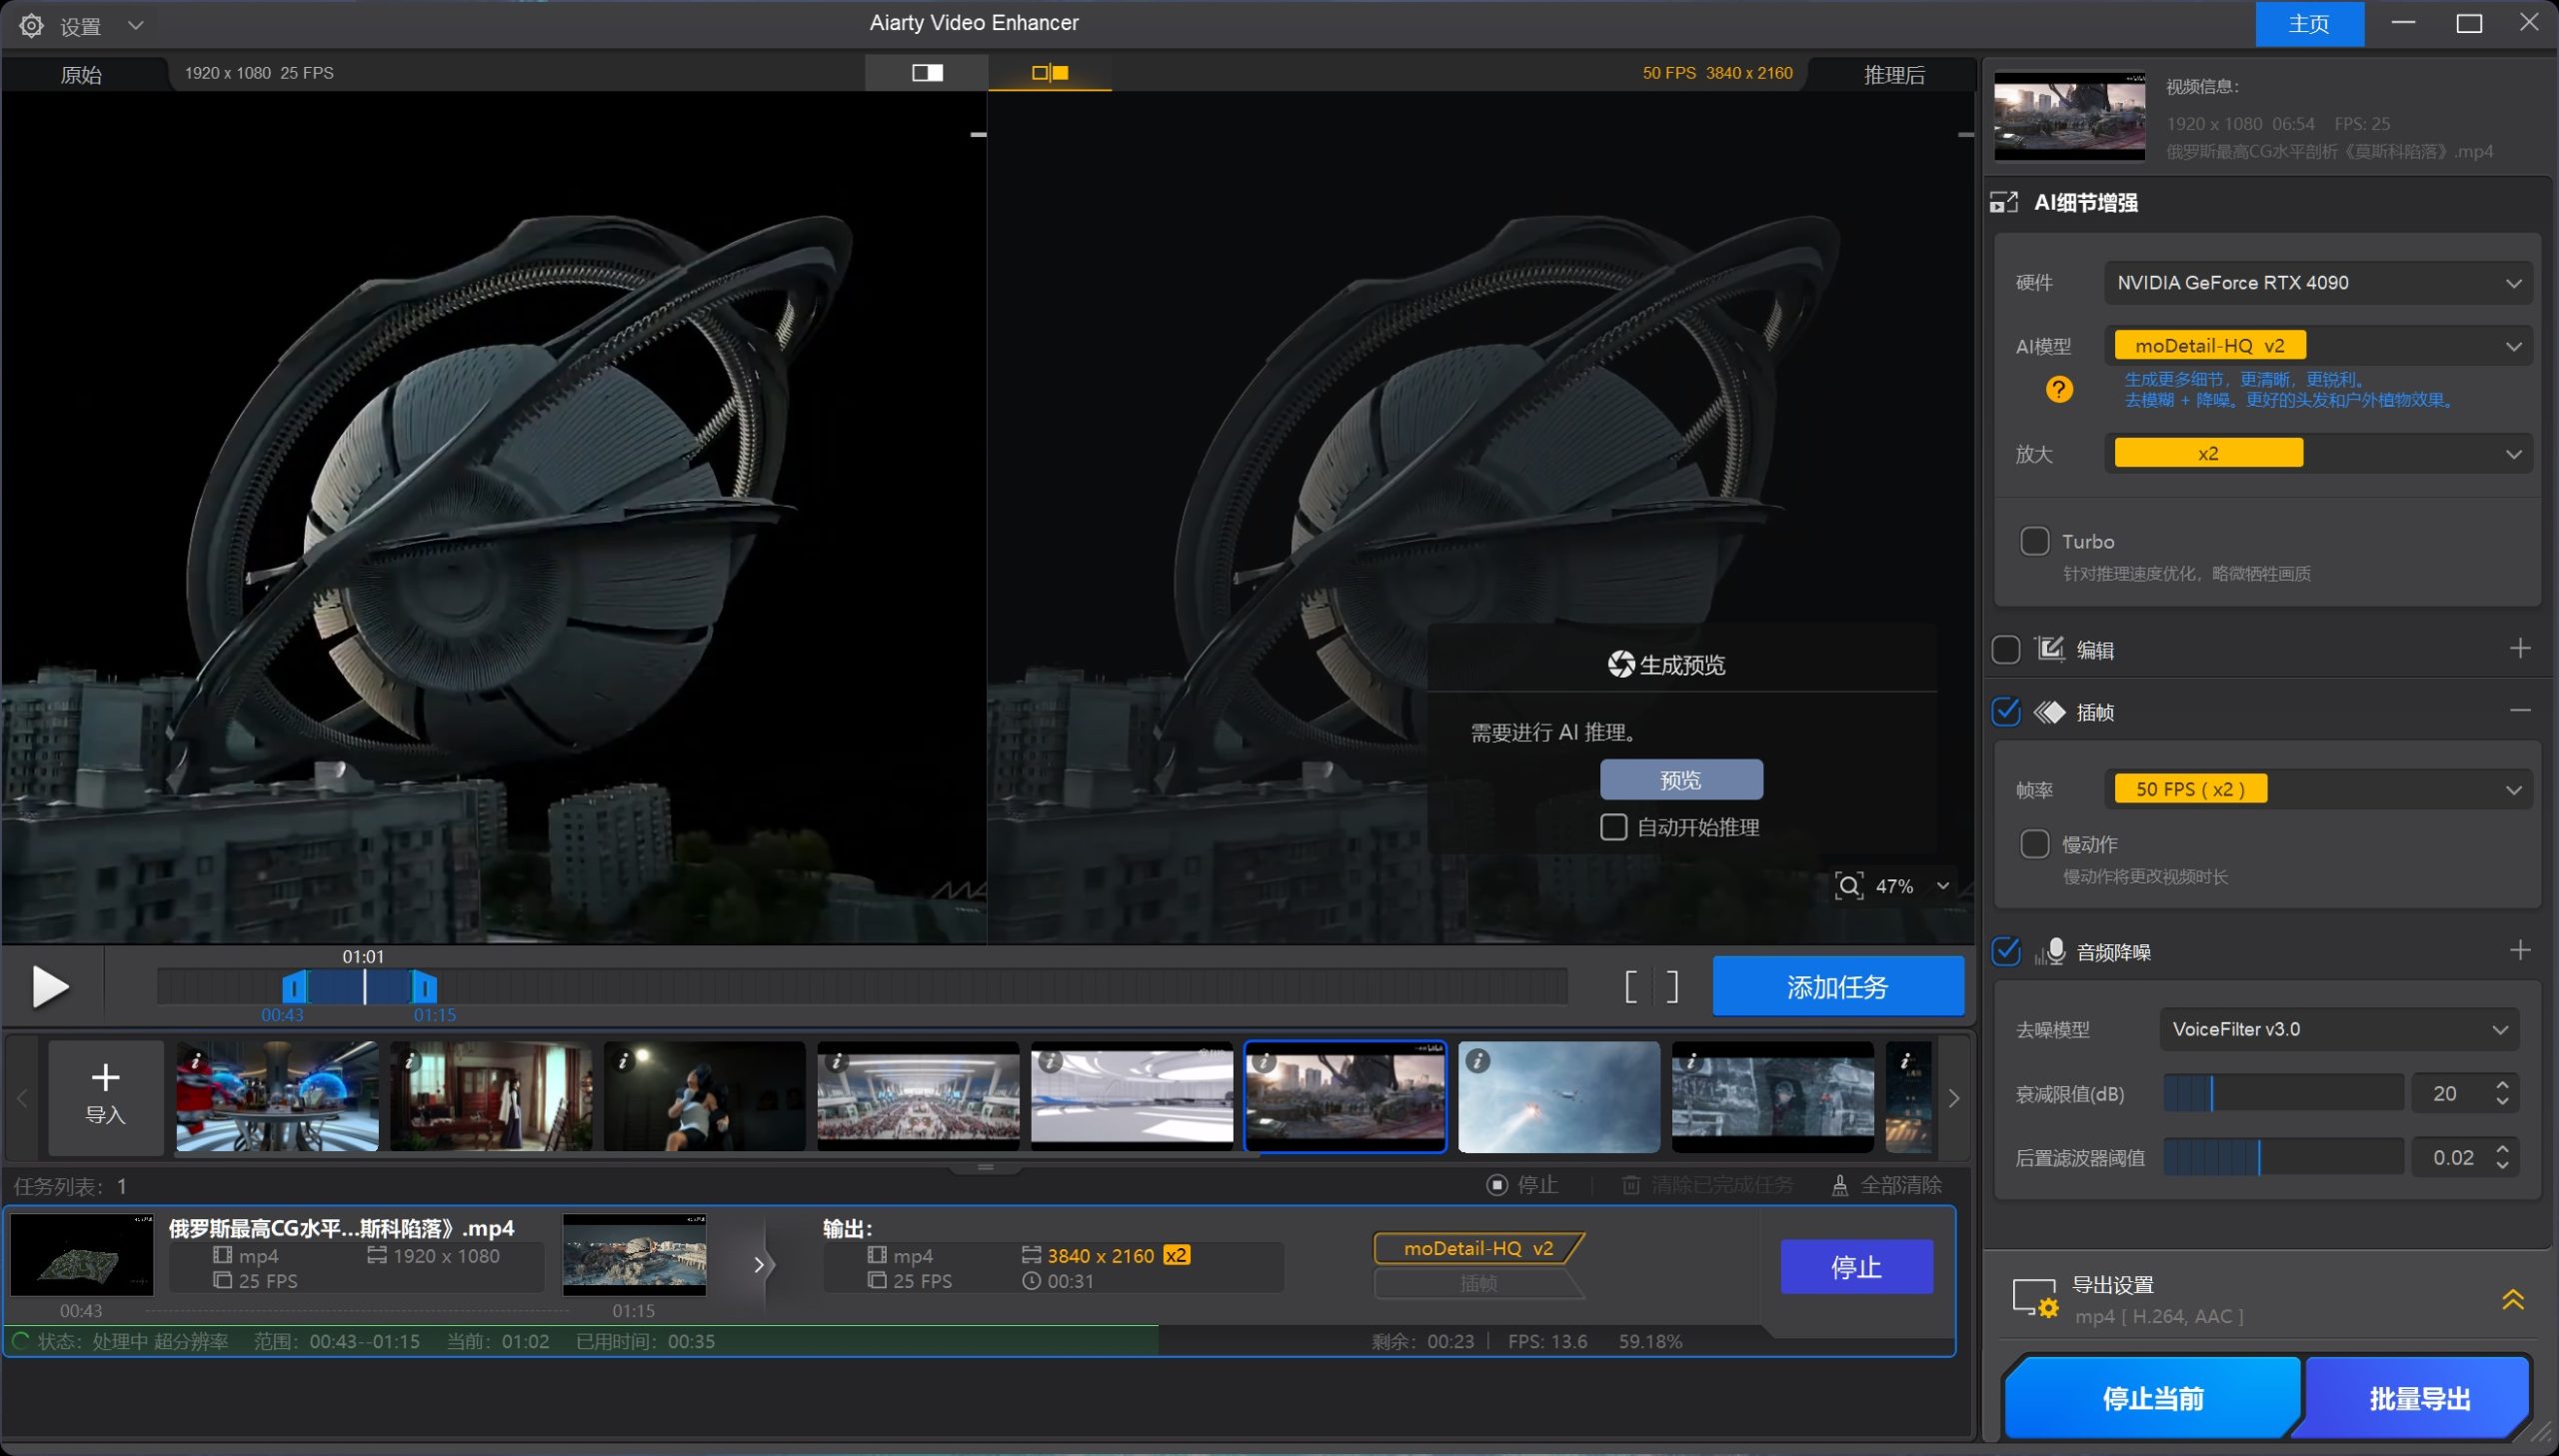Viewport: 2559px width, 1456px height.
Task: Open the 帧率 50 FPS dropdown
Action: (x=2319, y=790)
